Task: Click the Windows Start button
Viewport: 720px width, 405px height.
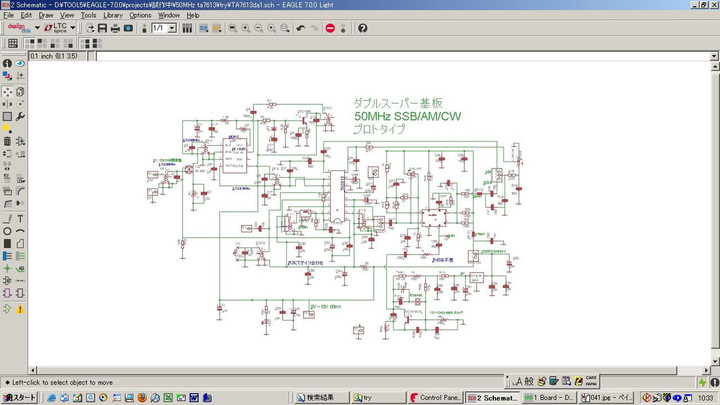Action: (x=20, y=397)
